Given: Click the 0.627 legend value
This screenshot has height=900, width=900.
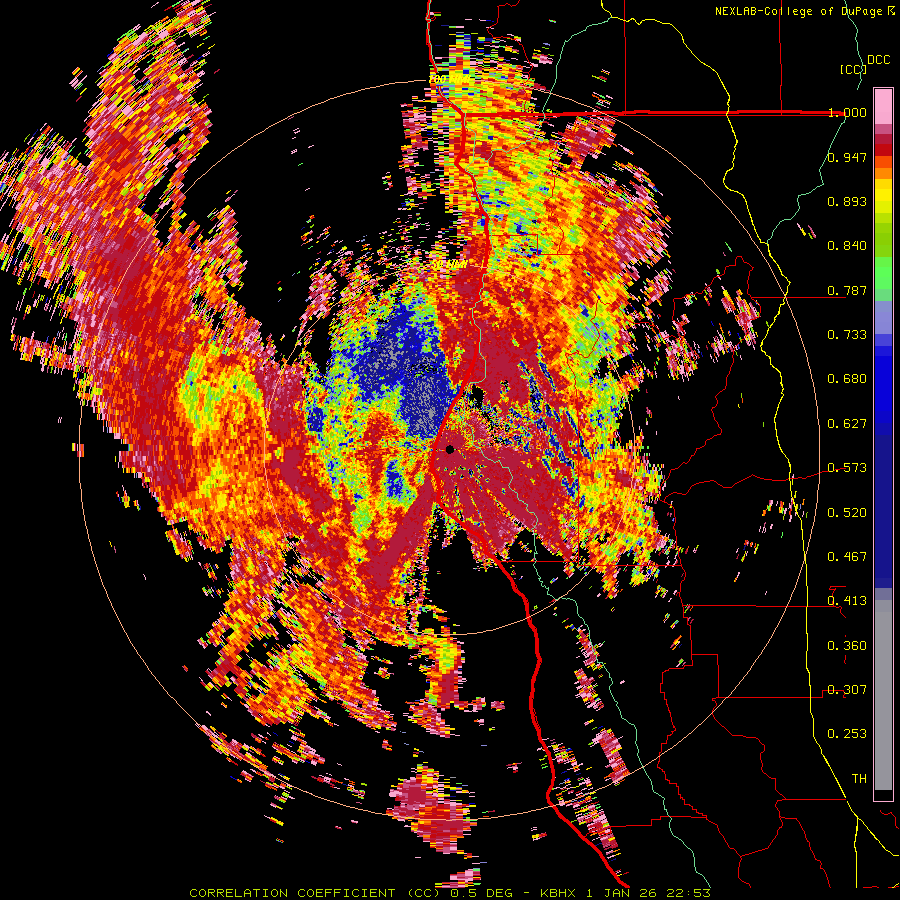Looking at the screenshot, I should tap(847, 424).
